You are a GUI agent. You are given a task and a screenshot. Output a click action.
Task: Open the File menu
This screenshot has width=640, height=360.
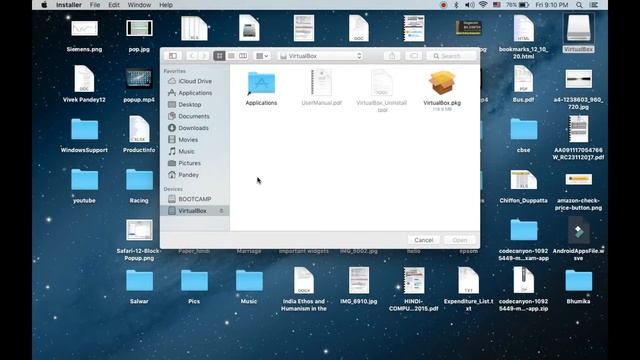pyautogui.click(x=95, y=5)
